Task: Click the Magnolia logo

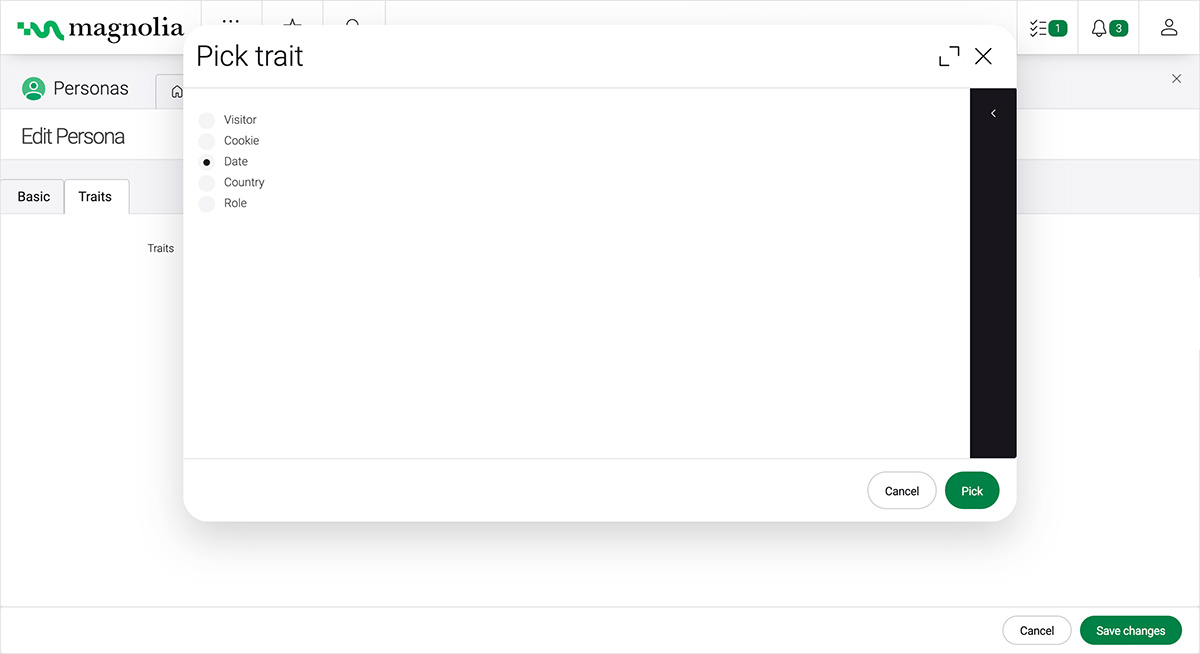Action: click(101, 28)
